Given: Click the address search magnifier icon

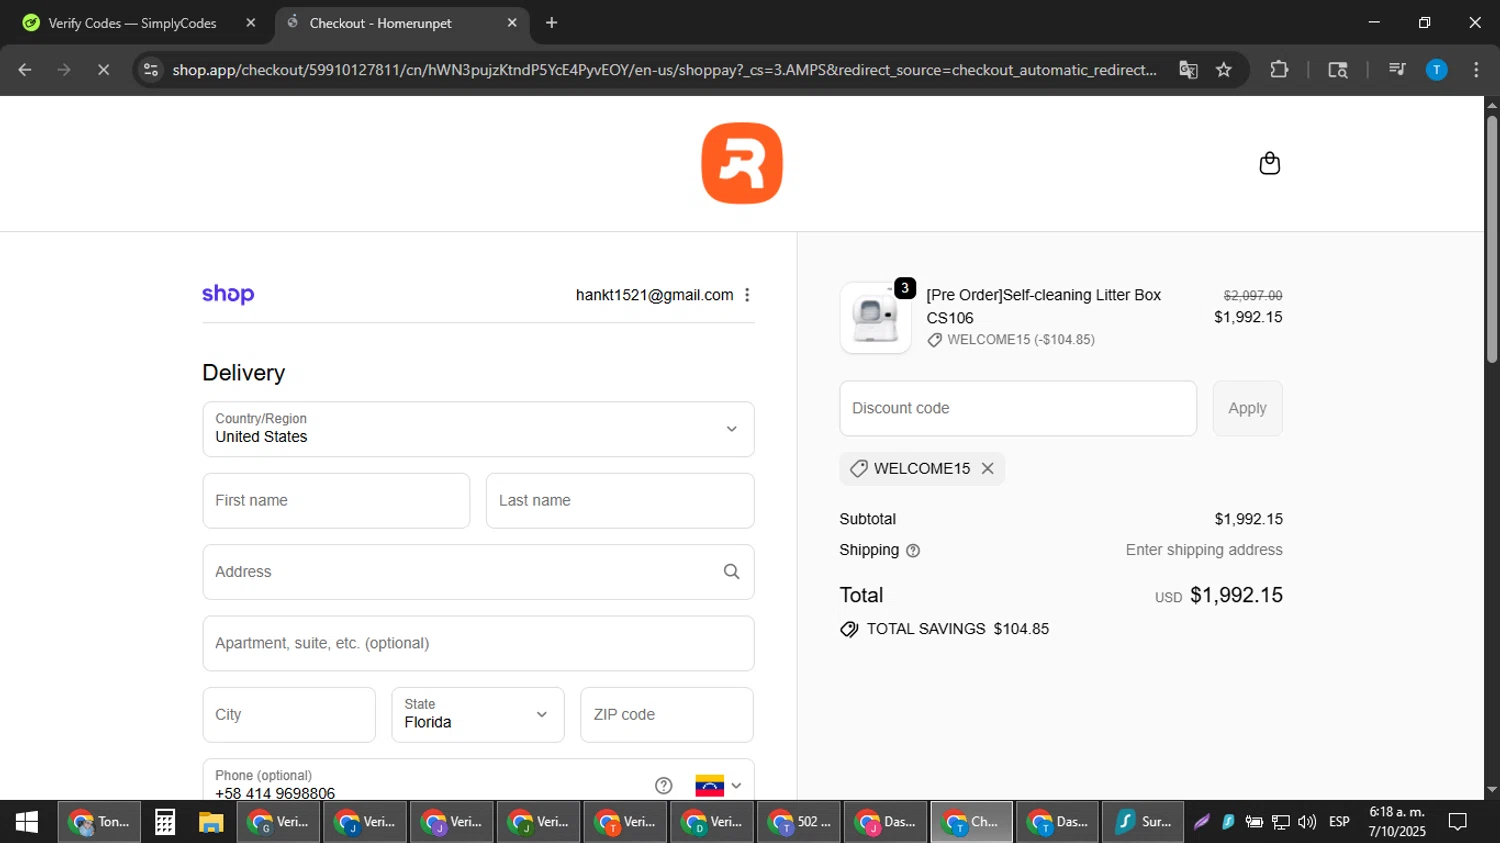Looking at the screenshot, I should [731, 572].
